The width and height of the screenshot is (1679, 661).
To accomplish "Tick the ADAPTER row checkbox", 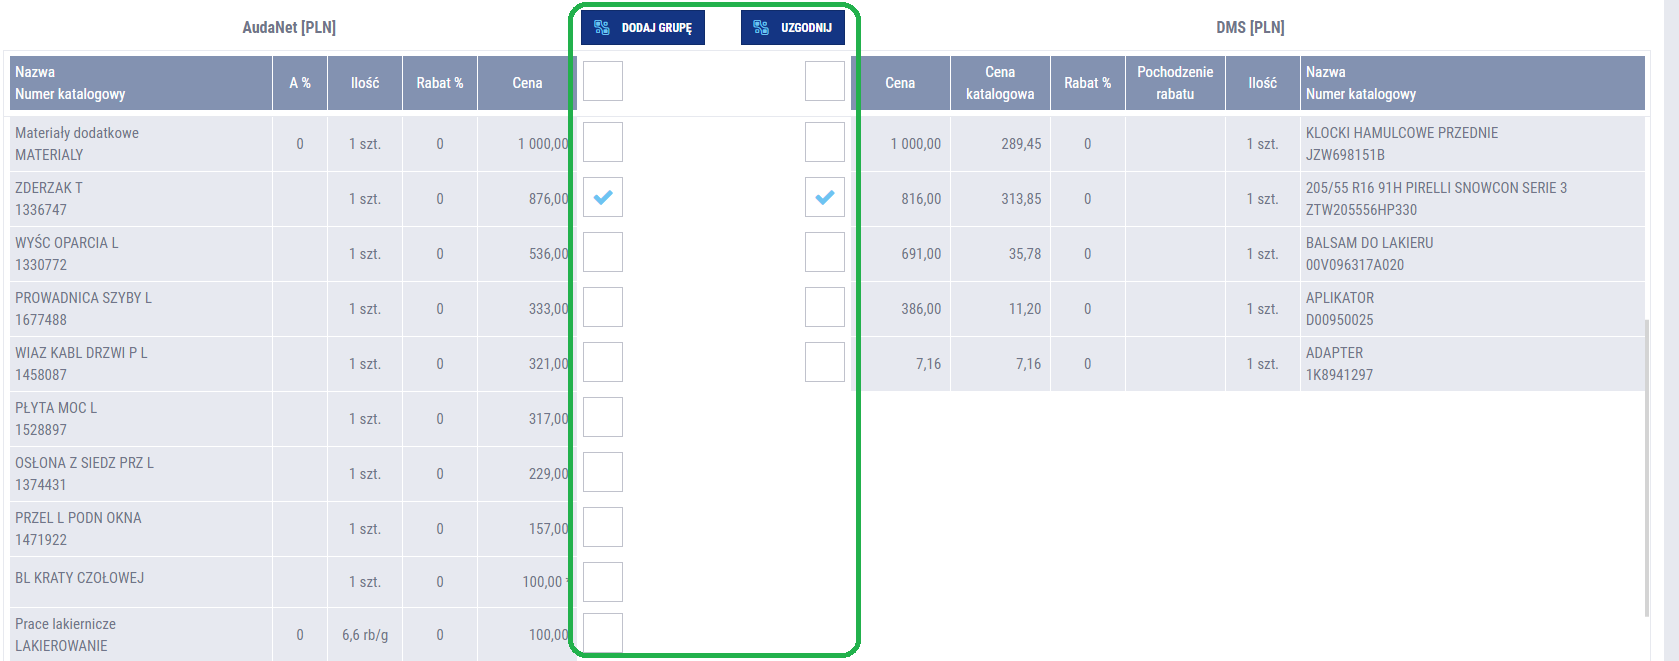I will (x=825, y=363).
